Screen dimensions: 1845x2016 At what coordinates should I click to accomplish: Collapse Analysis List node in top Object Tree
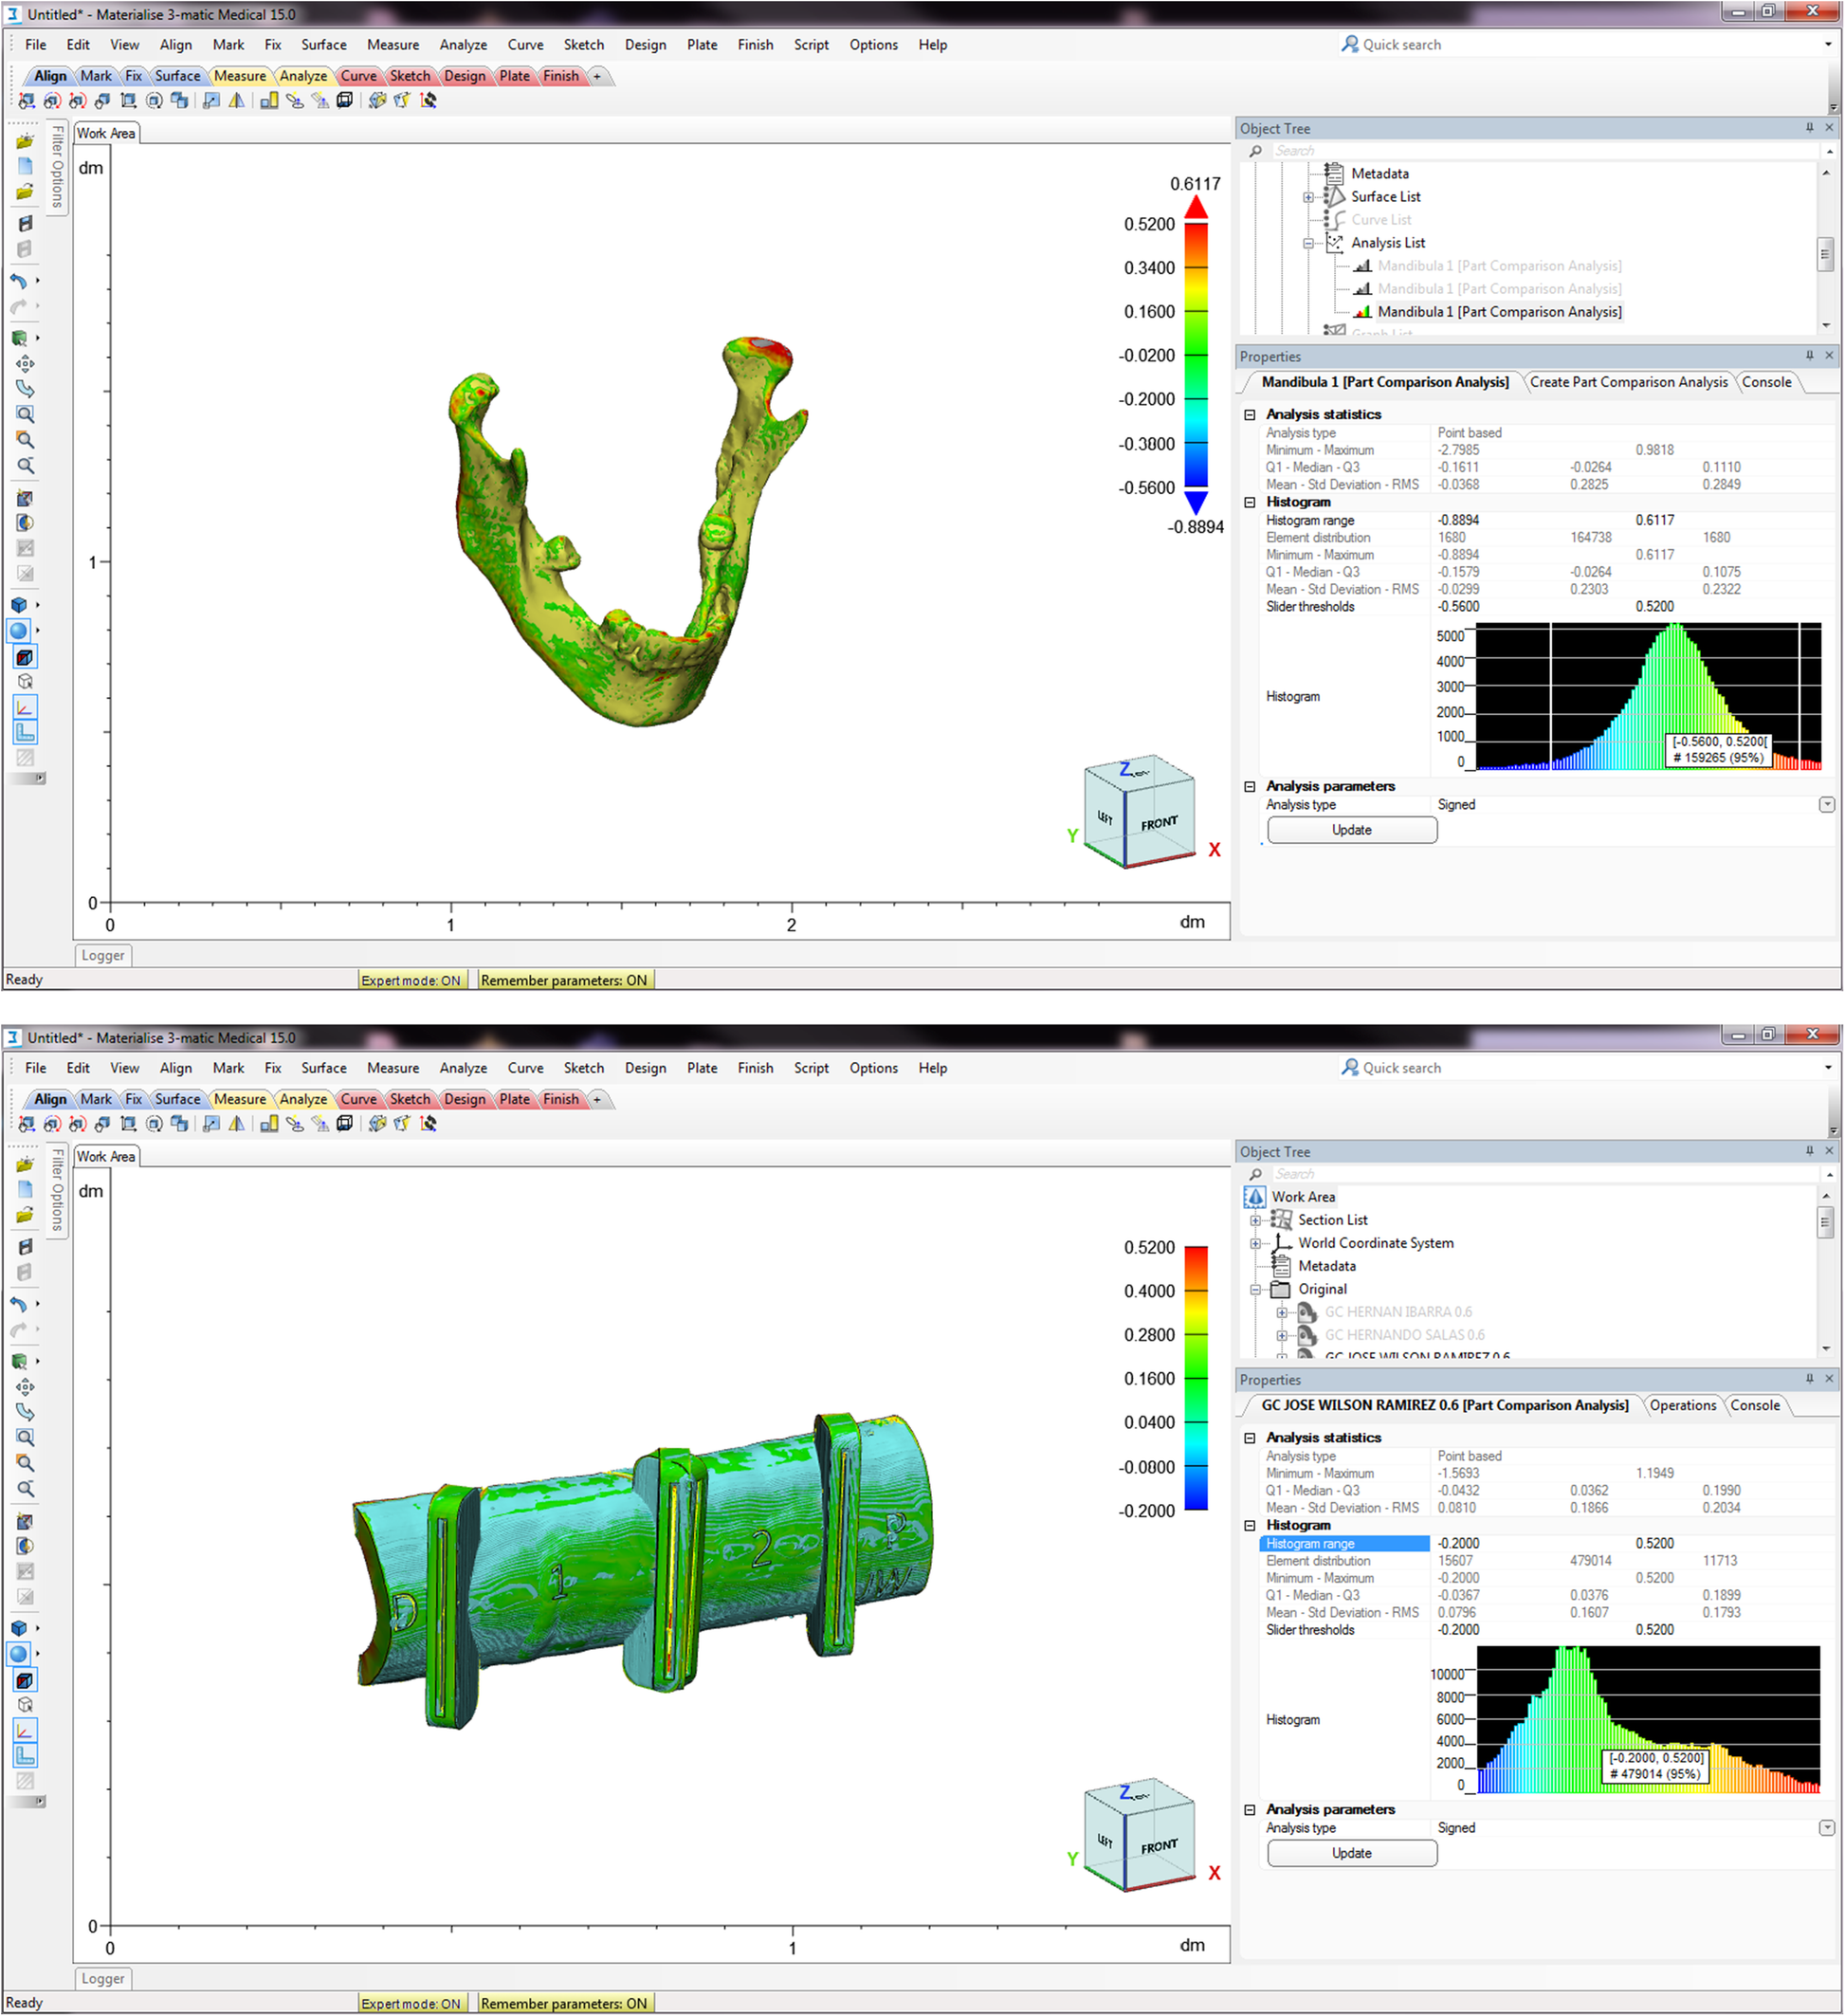click(x=1308, y=243)
